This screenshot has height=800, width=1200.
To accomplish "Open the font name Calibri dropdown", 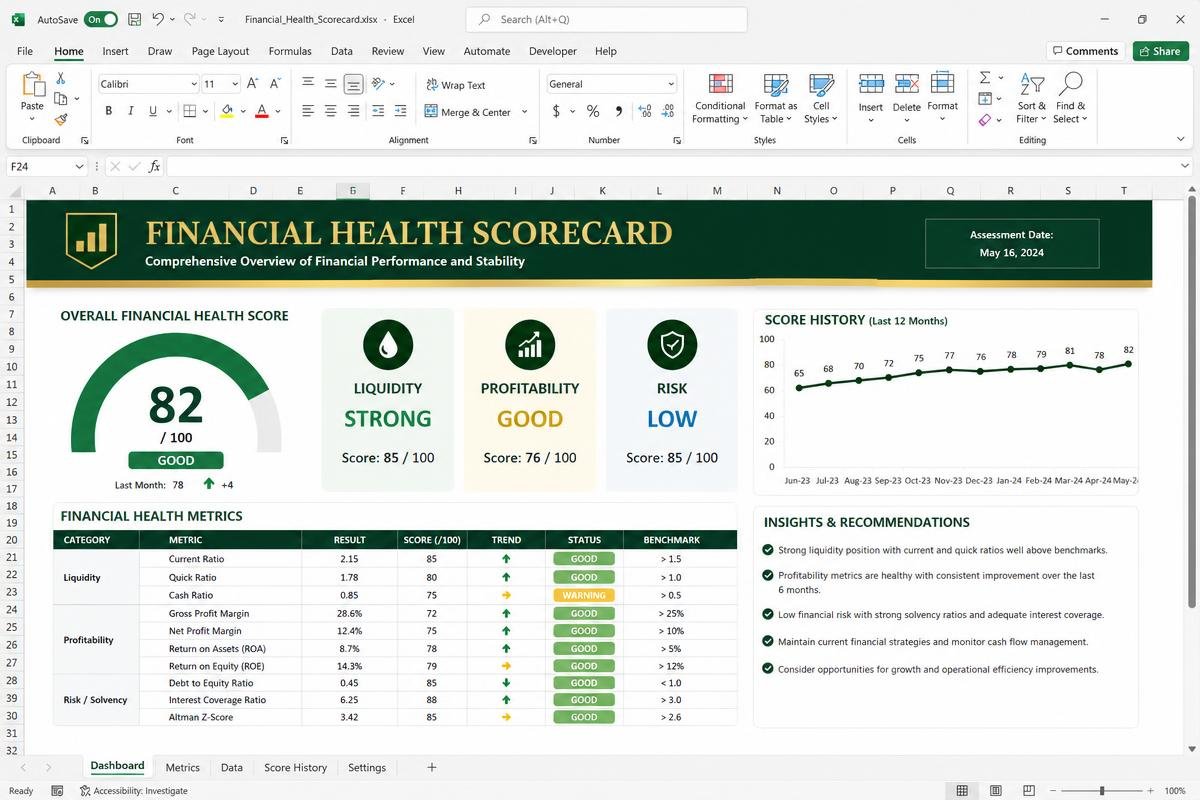I will pos(194,84).
